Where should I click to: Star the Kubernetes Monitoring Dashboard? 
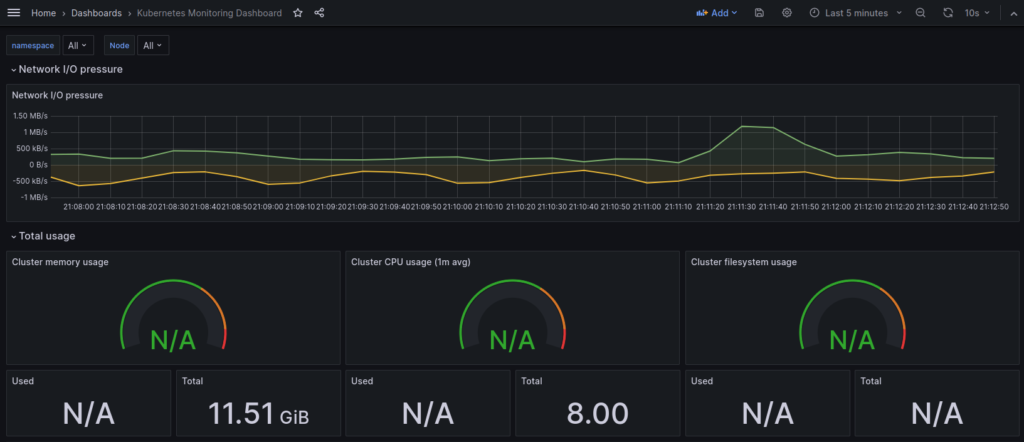click(x=298, y=13)
